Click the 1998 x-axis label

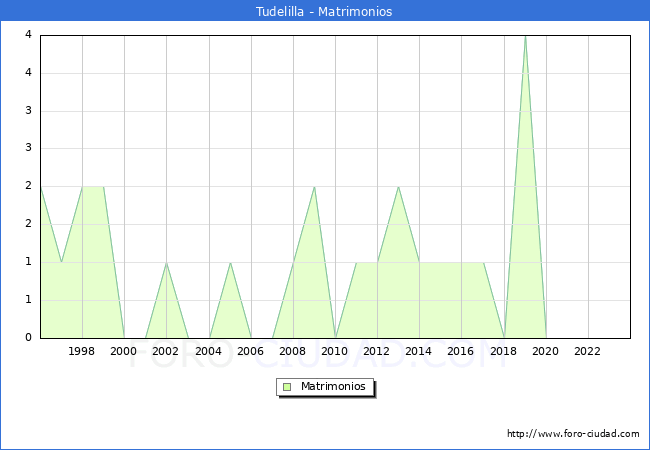pyautogui.click(x=81, y=351)
